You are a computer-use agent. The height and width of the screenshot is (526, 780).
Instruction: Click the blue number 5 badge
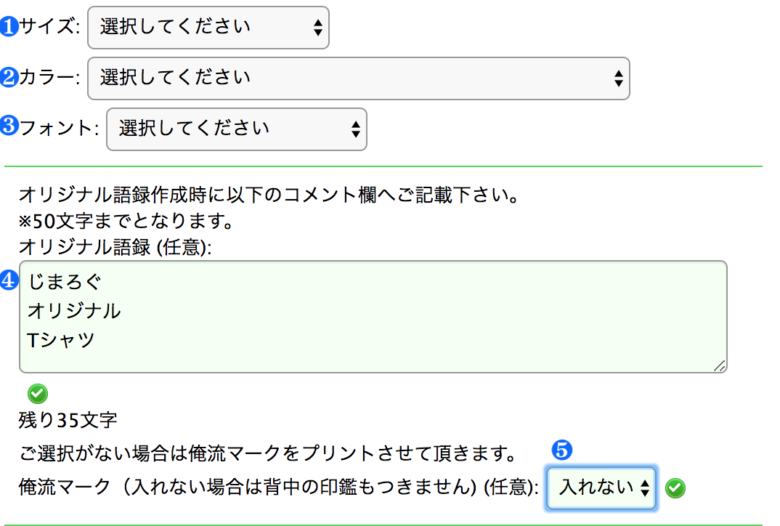pyautogui.click(x=561, y=450)
